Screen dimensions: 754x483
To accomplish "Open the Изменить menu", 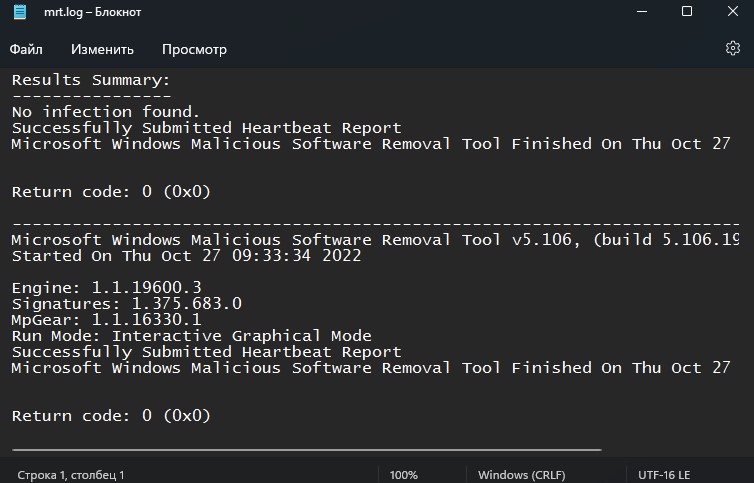I will coord(102,50).
